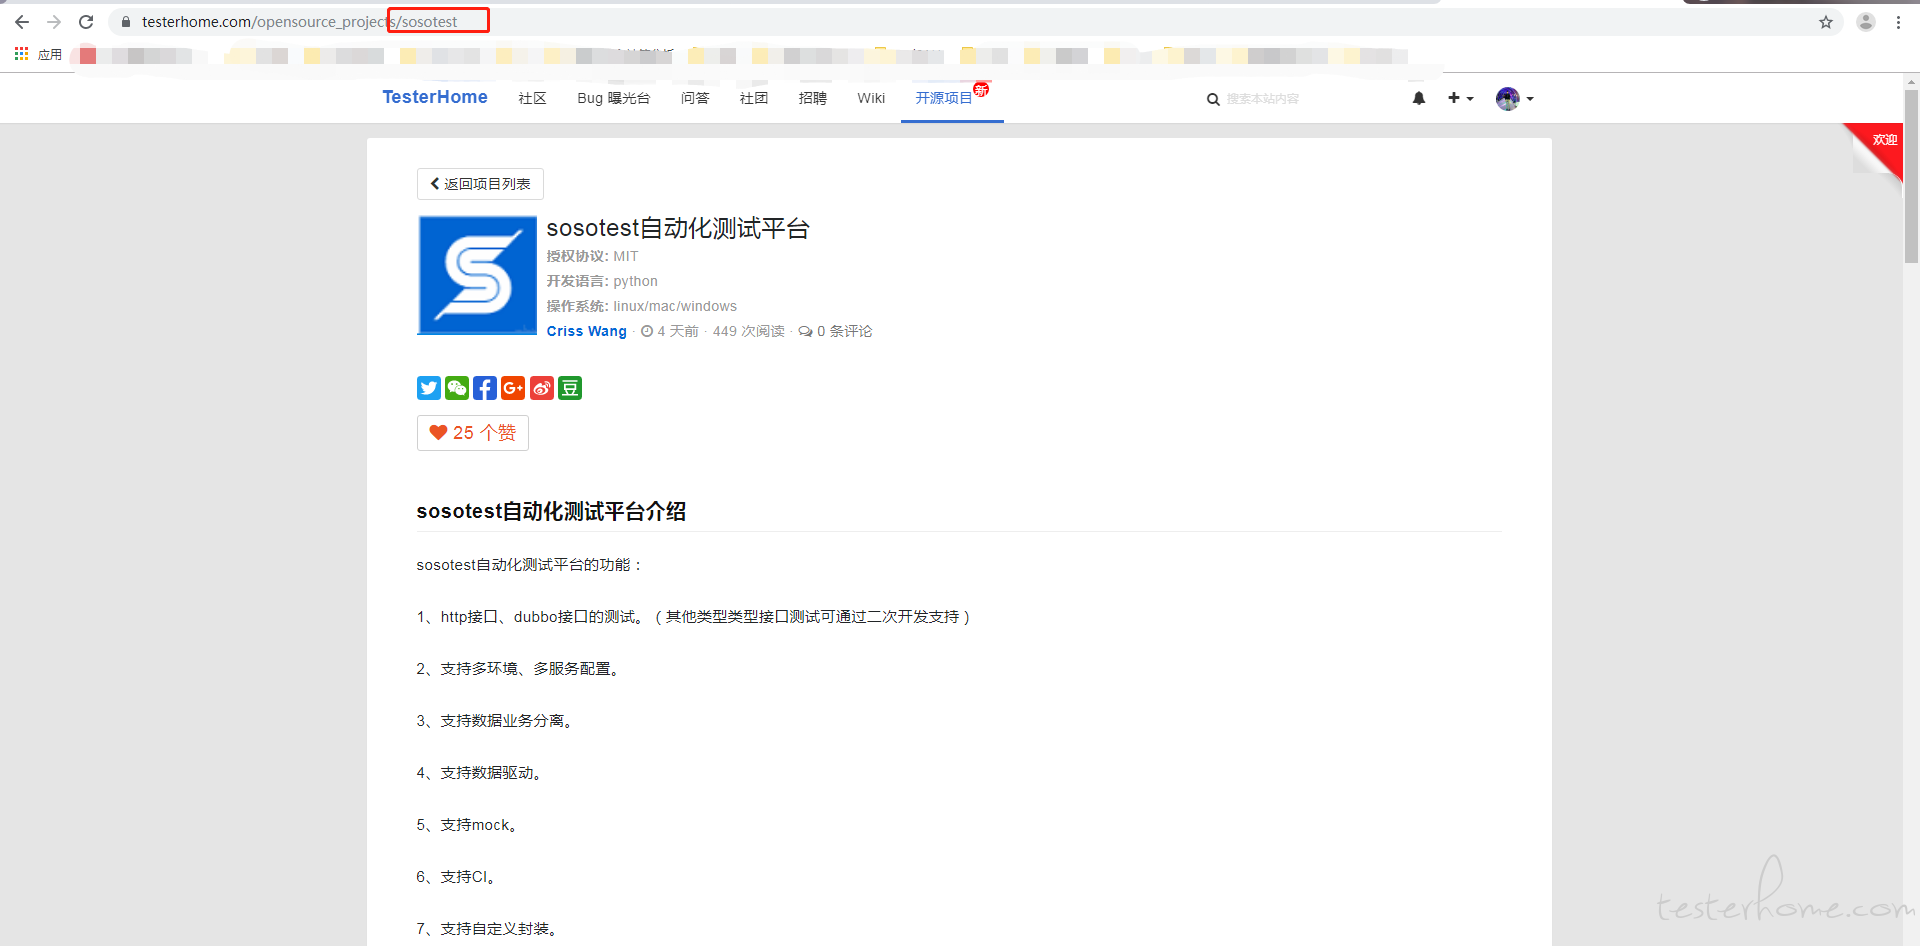Click the search magnifier icon

(x=1213, y=99)
